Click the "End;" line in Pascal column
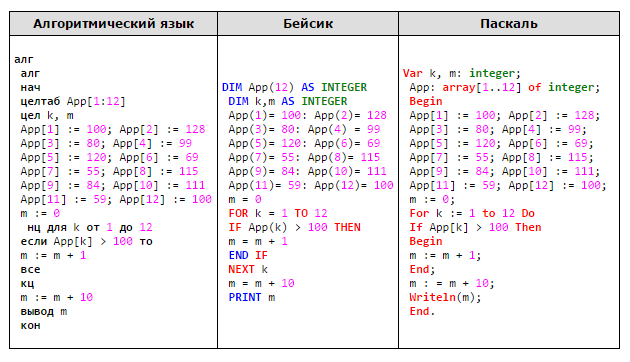Viewport: 630px width, 362px height. [x=422, y=269]
